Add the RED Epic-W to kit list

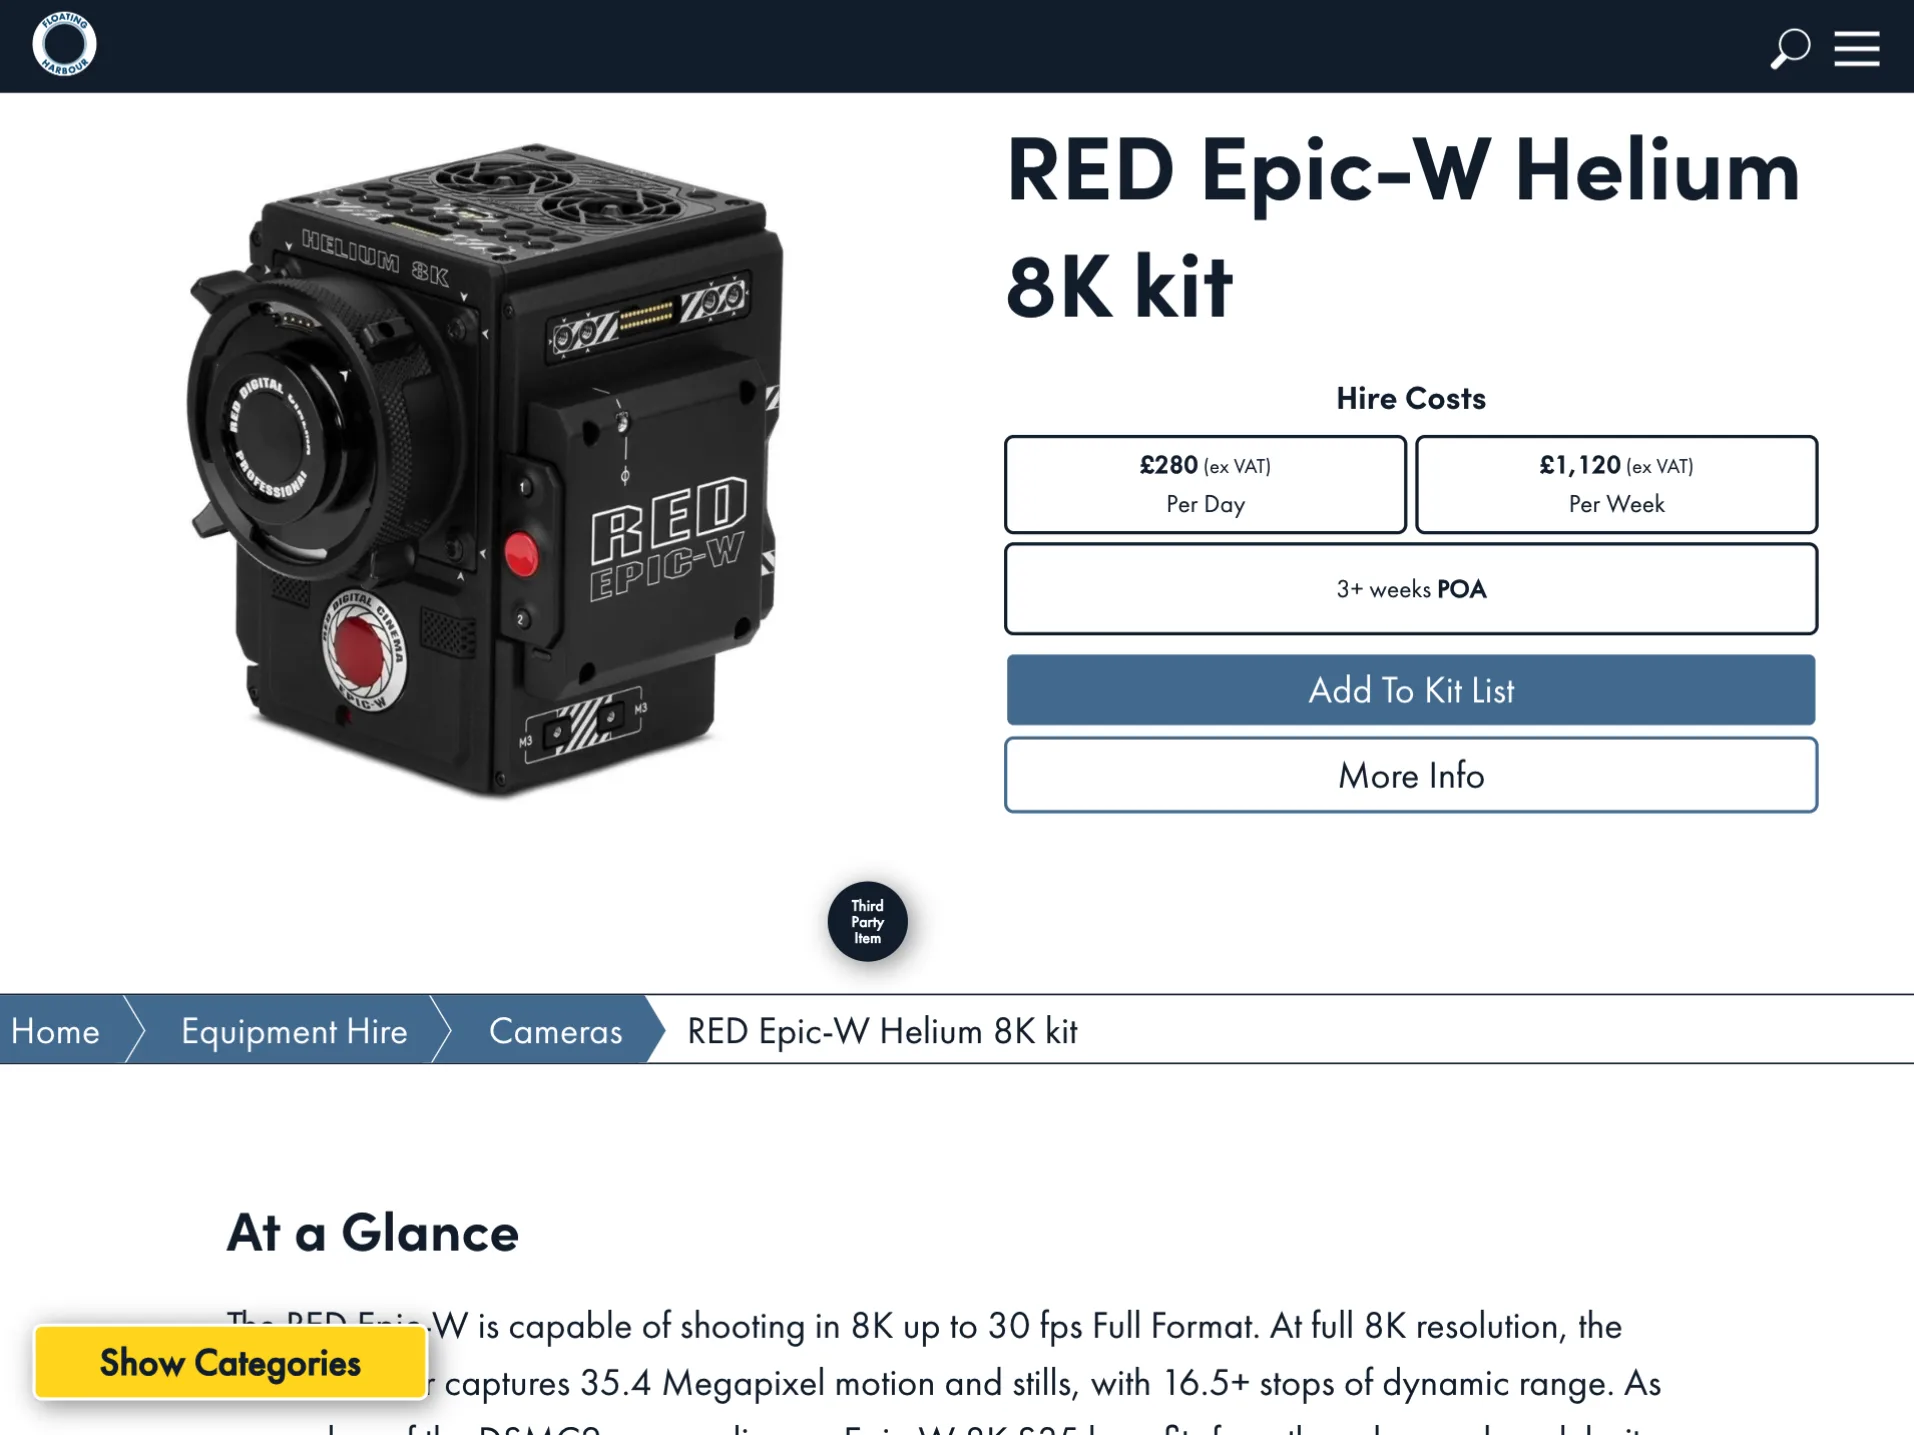pos(1410,690)
